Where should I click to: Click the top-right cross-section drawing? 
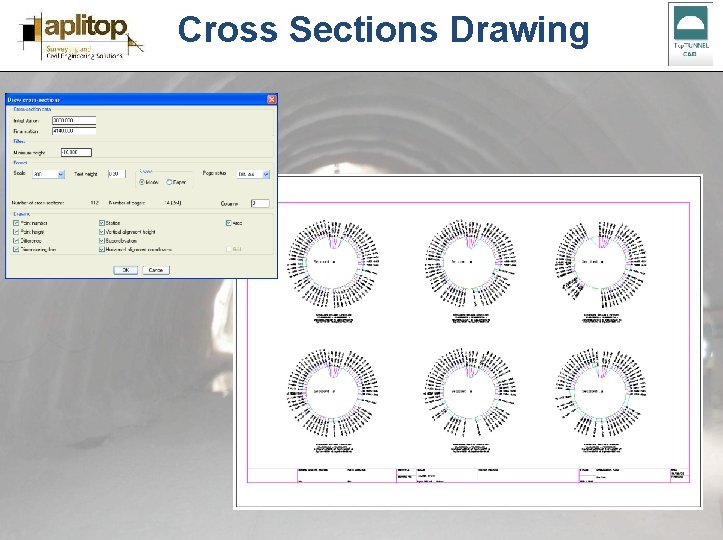coord(601,263)
